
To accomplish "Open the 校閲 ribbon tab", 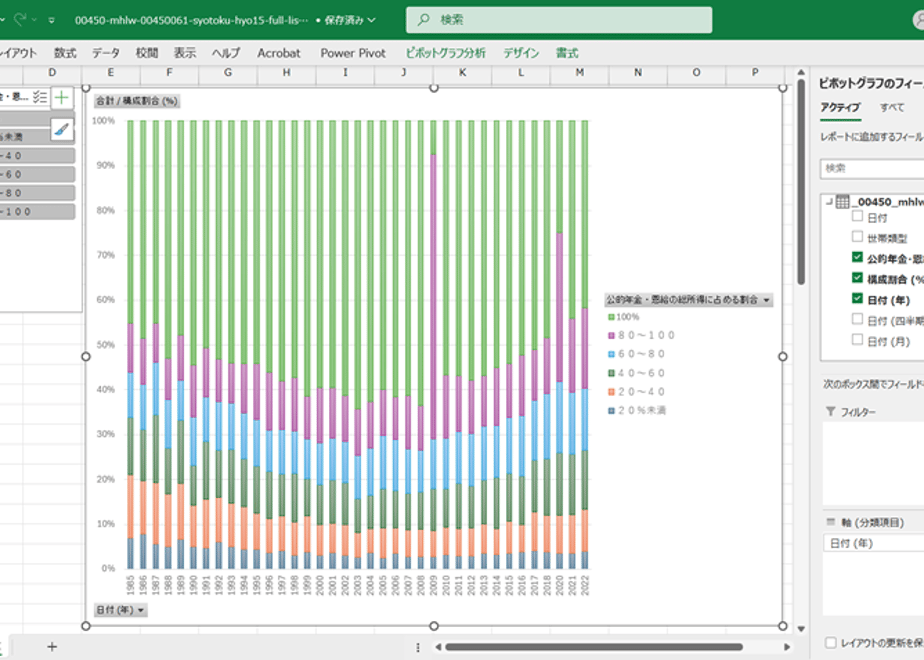I will [147, 53].
